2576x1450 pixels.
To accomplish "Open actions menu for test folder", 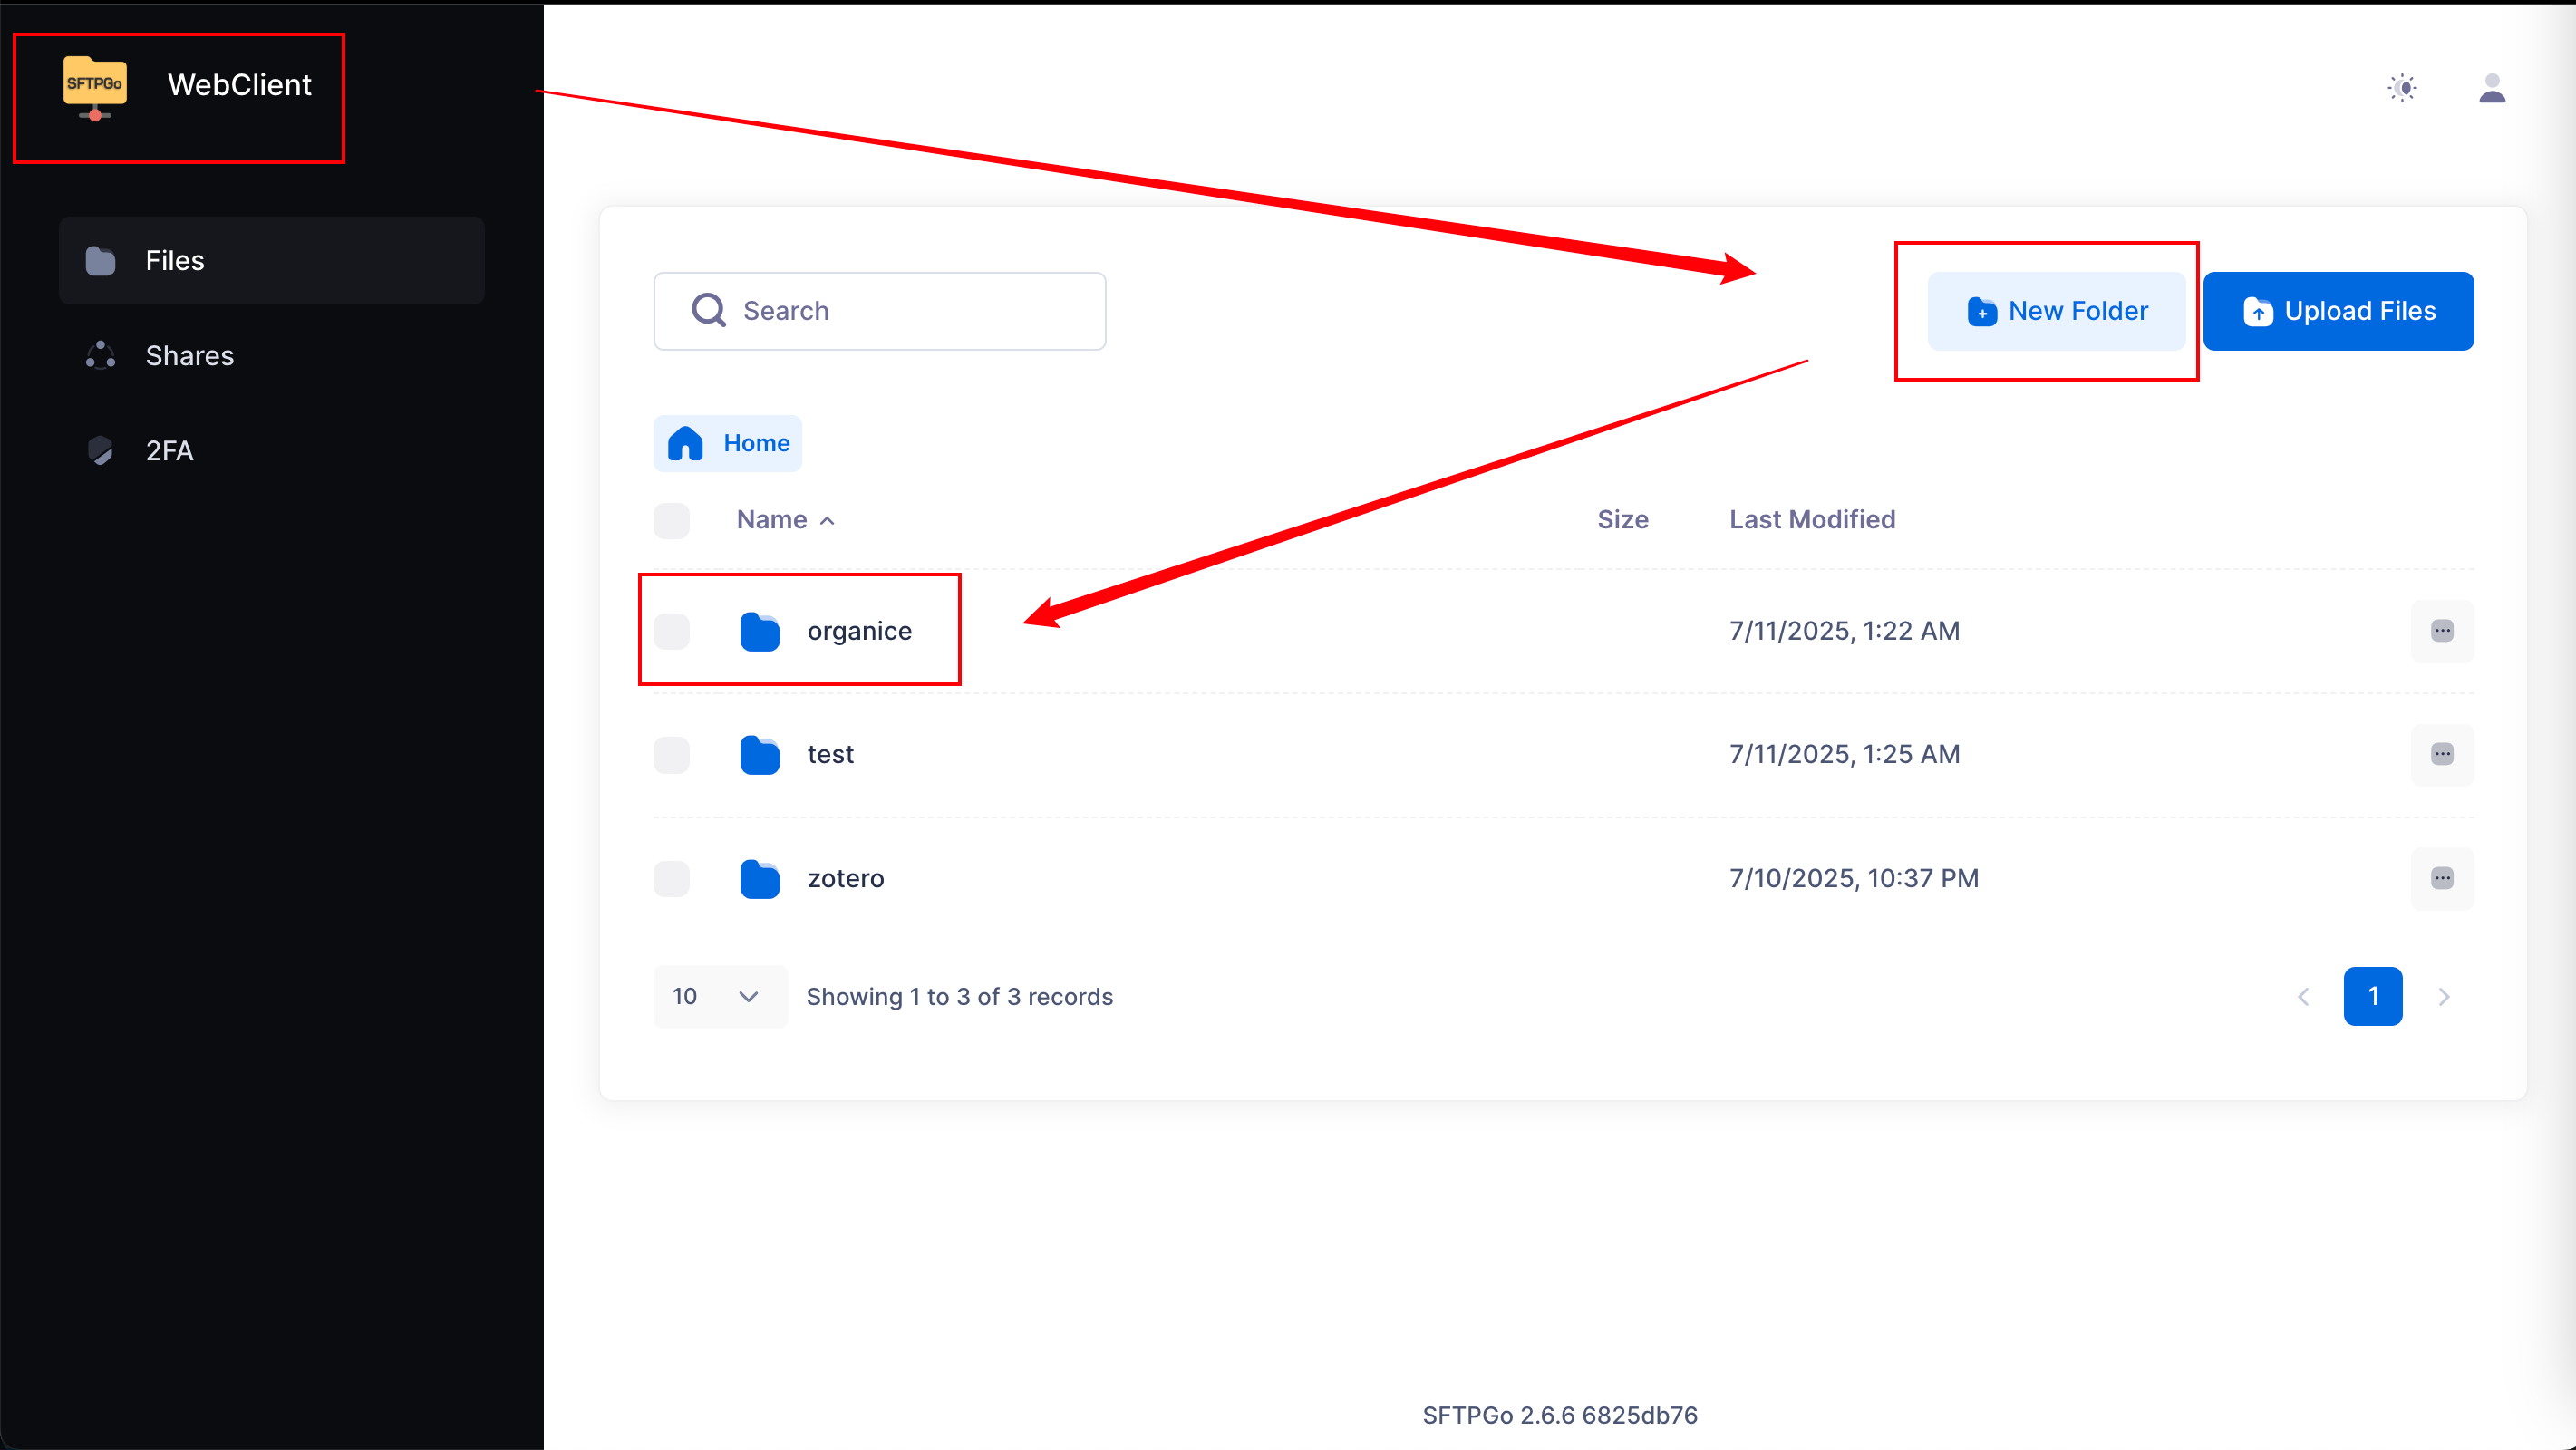I will point(2442,755).
